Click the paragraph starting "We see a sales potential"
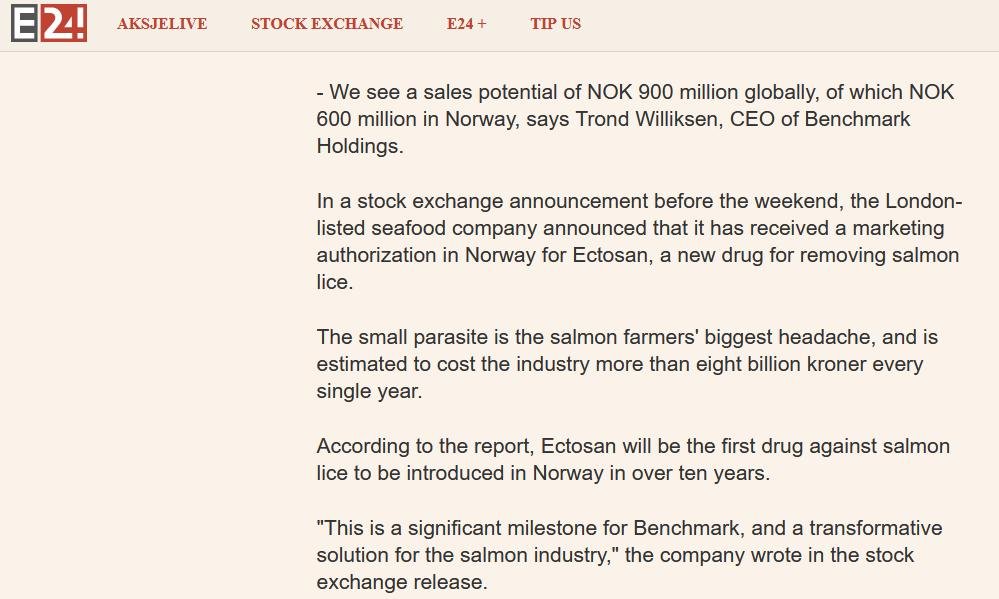Viewport: 999px width, 599px height. coord(635,119)
